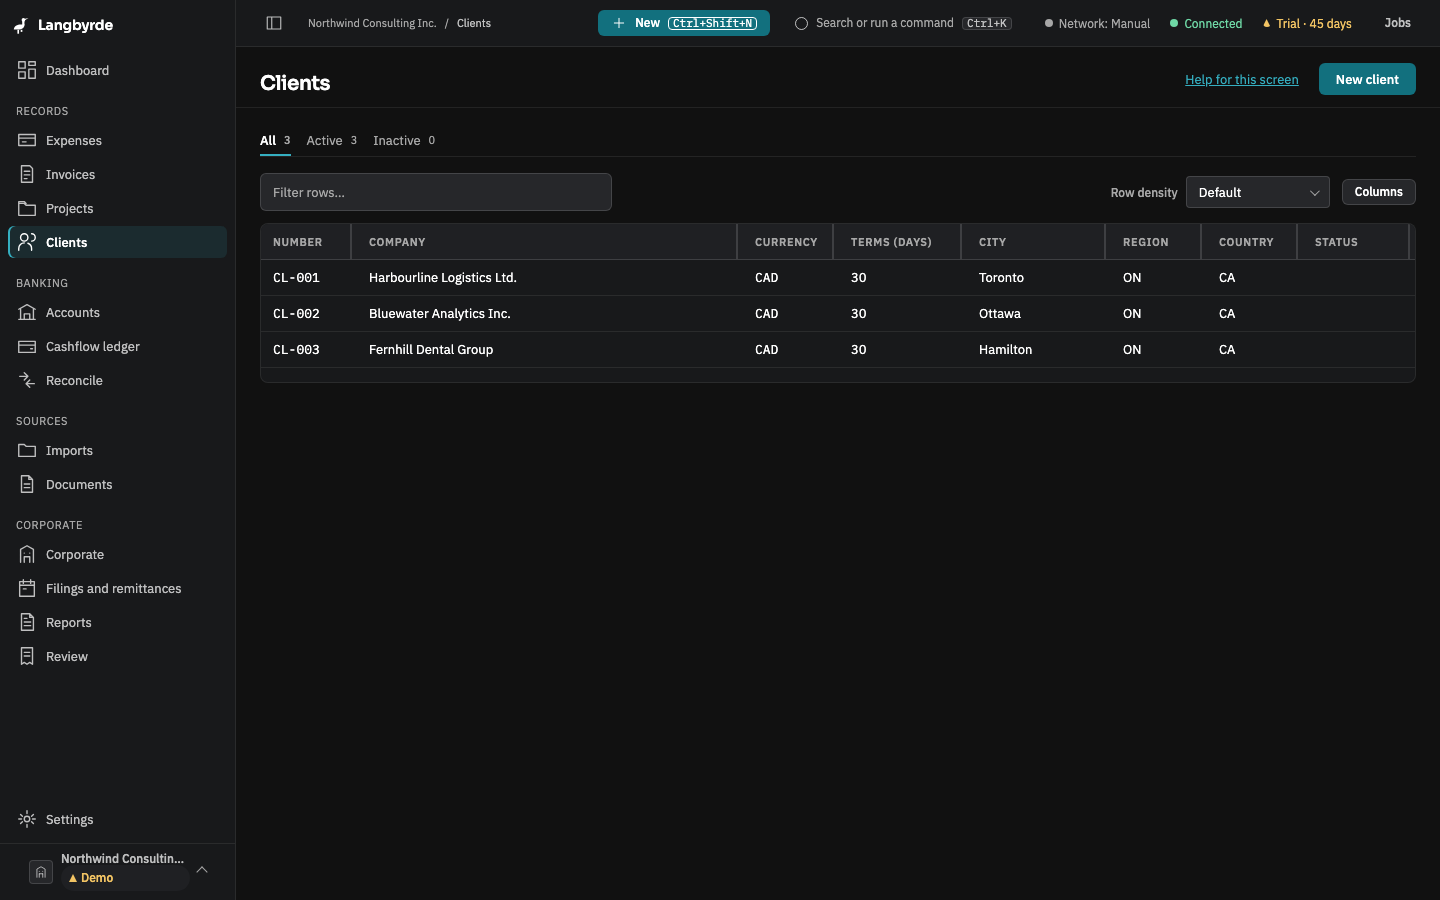This screenshot has width=1440, height=900.
Task: Switch to the Inactive tab
Action: 404,140
